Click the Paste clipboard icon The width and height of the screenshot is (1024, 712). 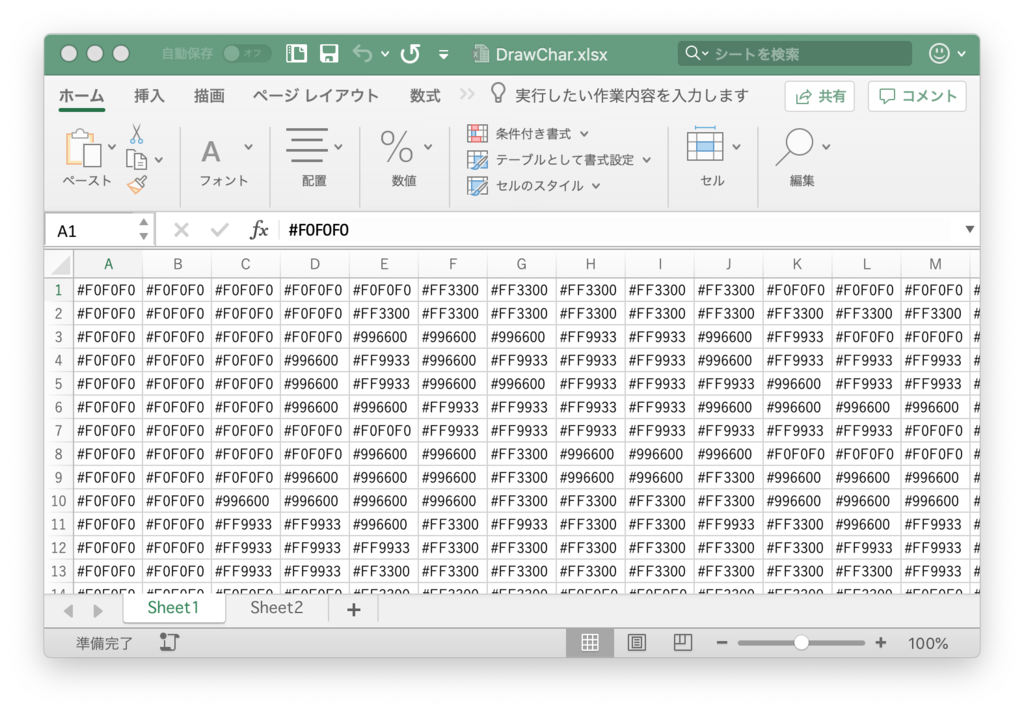pyautogui.click(x=83, y=148)
